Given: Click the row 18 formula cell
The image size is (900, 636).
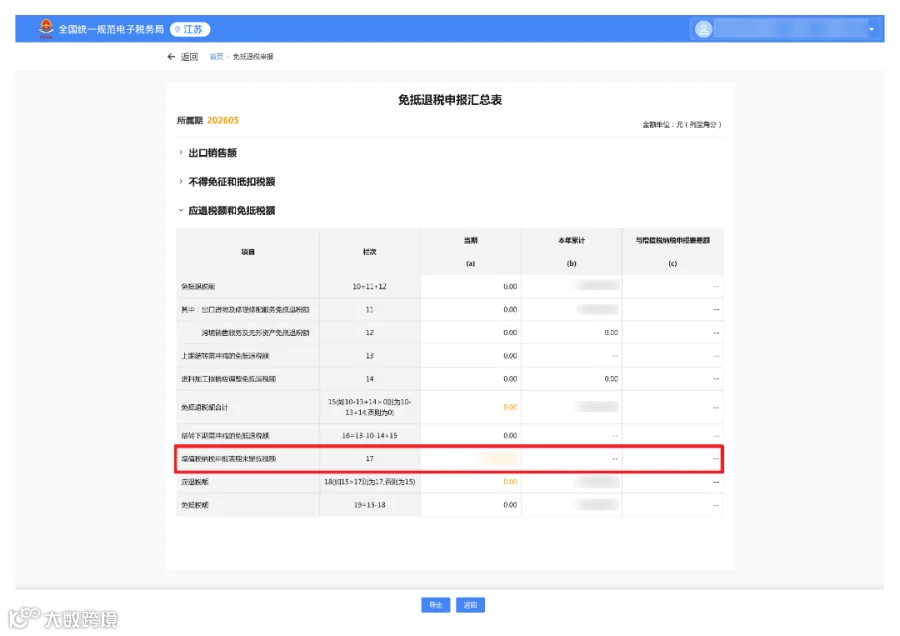Looking at the screenshot, I should [370, 482].
